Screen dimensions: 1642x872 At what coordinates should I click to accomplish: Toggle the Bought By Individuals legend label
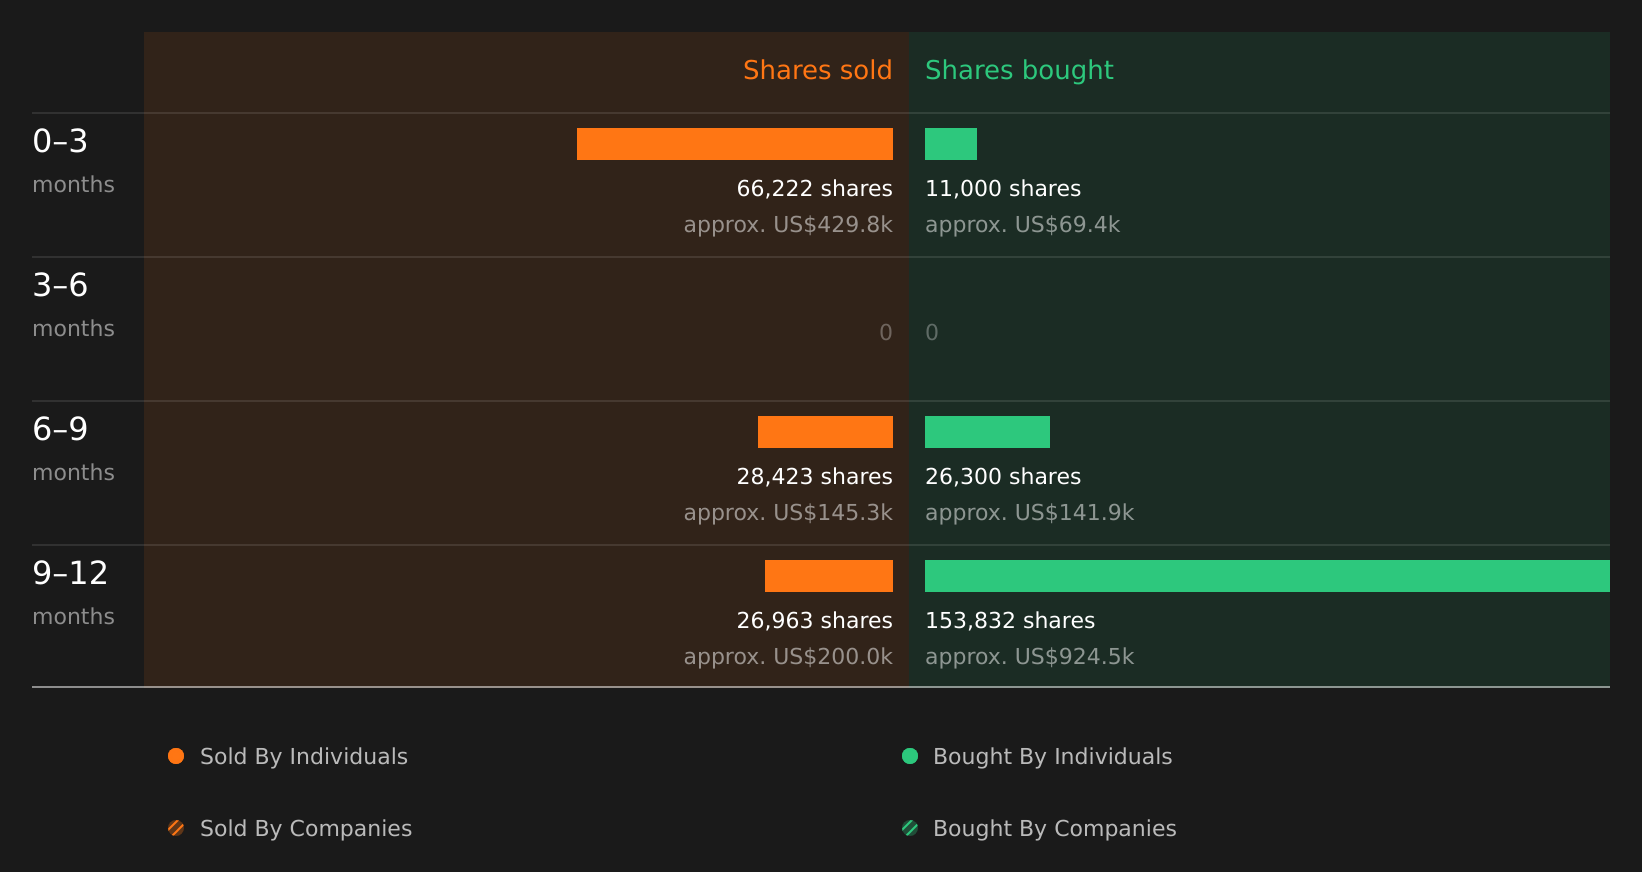coord(1053,757)
